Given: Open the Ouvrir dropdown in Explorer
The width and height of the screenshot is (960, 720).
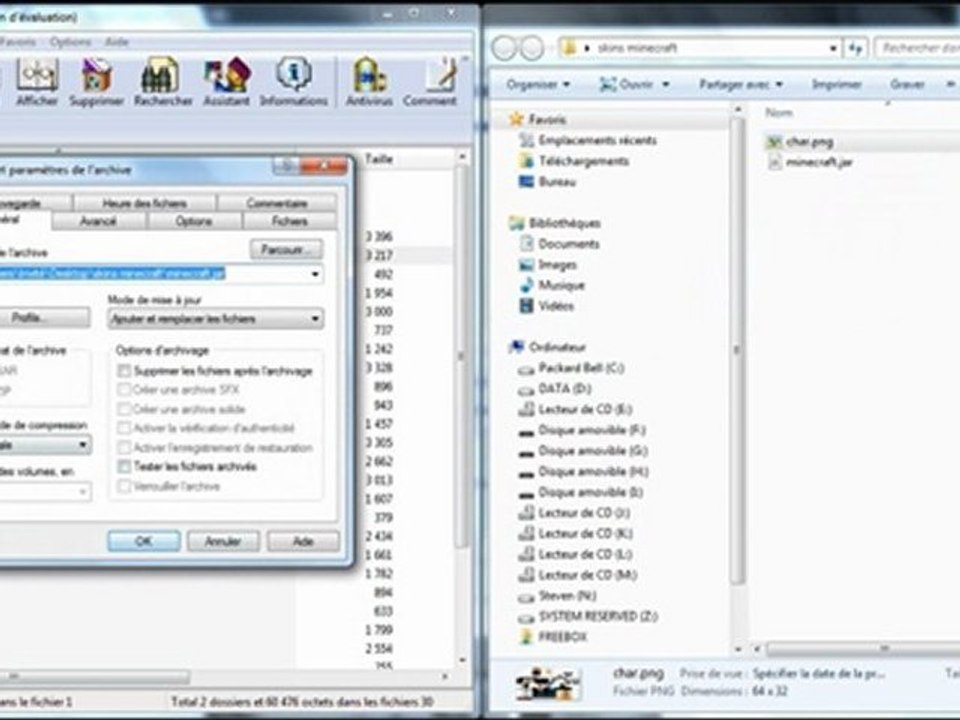Looking at the screenshot, I should [634, 84].
